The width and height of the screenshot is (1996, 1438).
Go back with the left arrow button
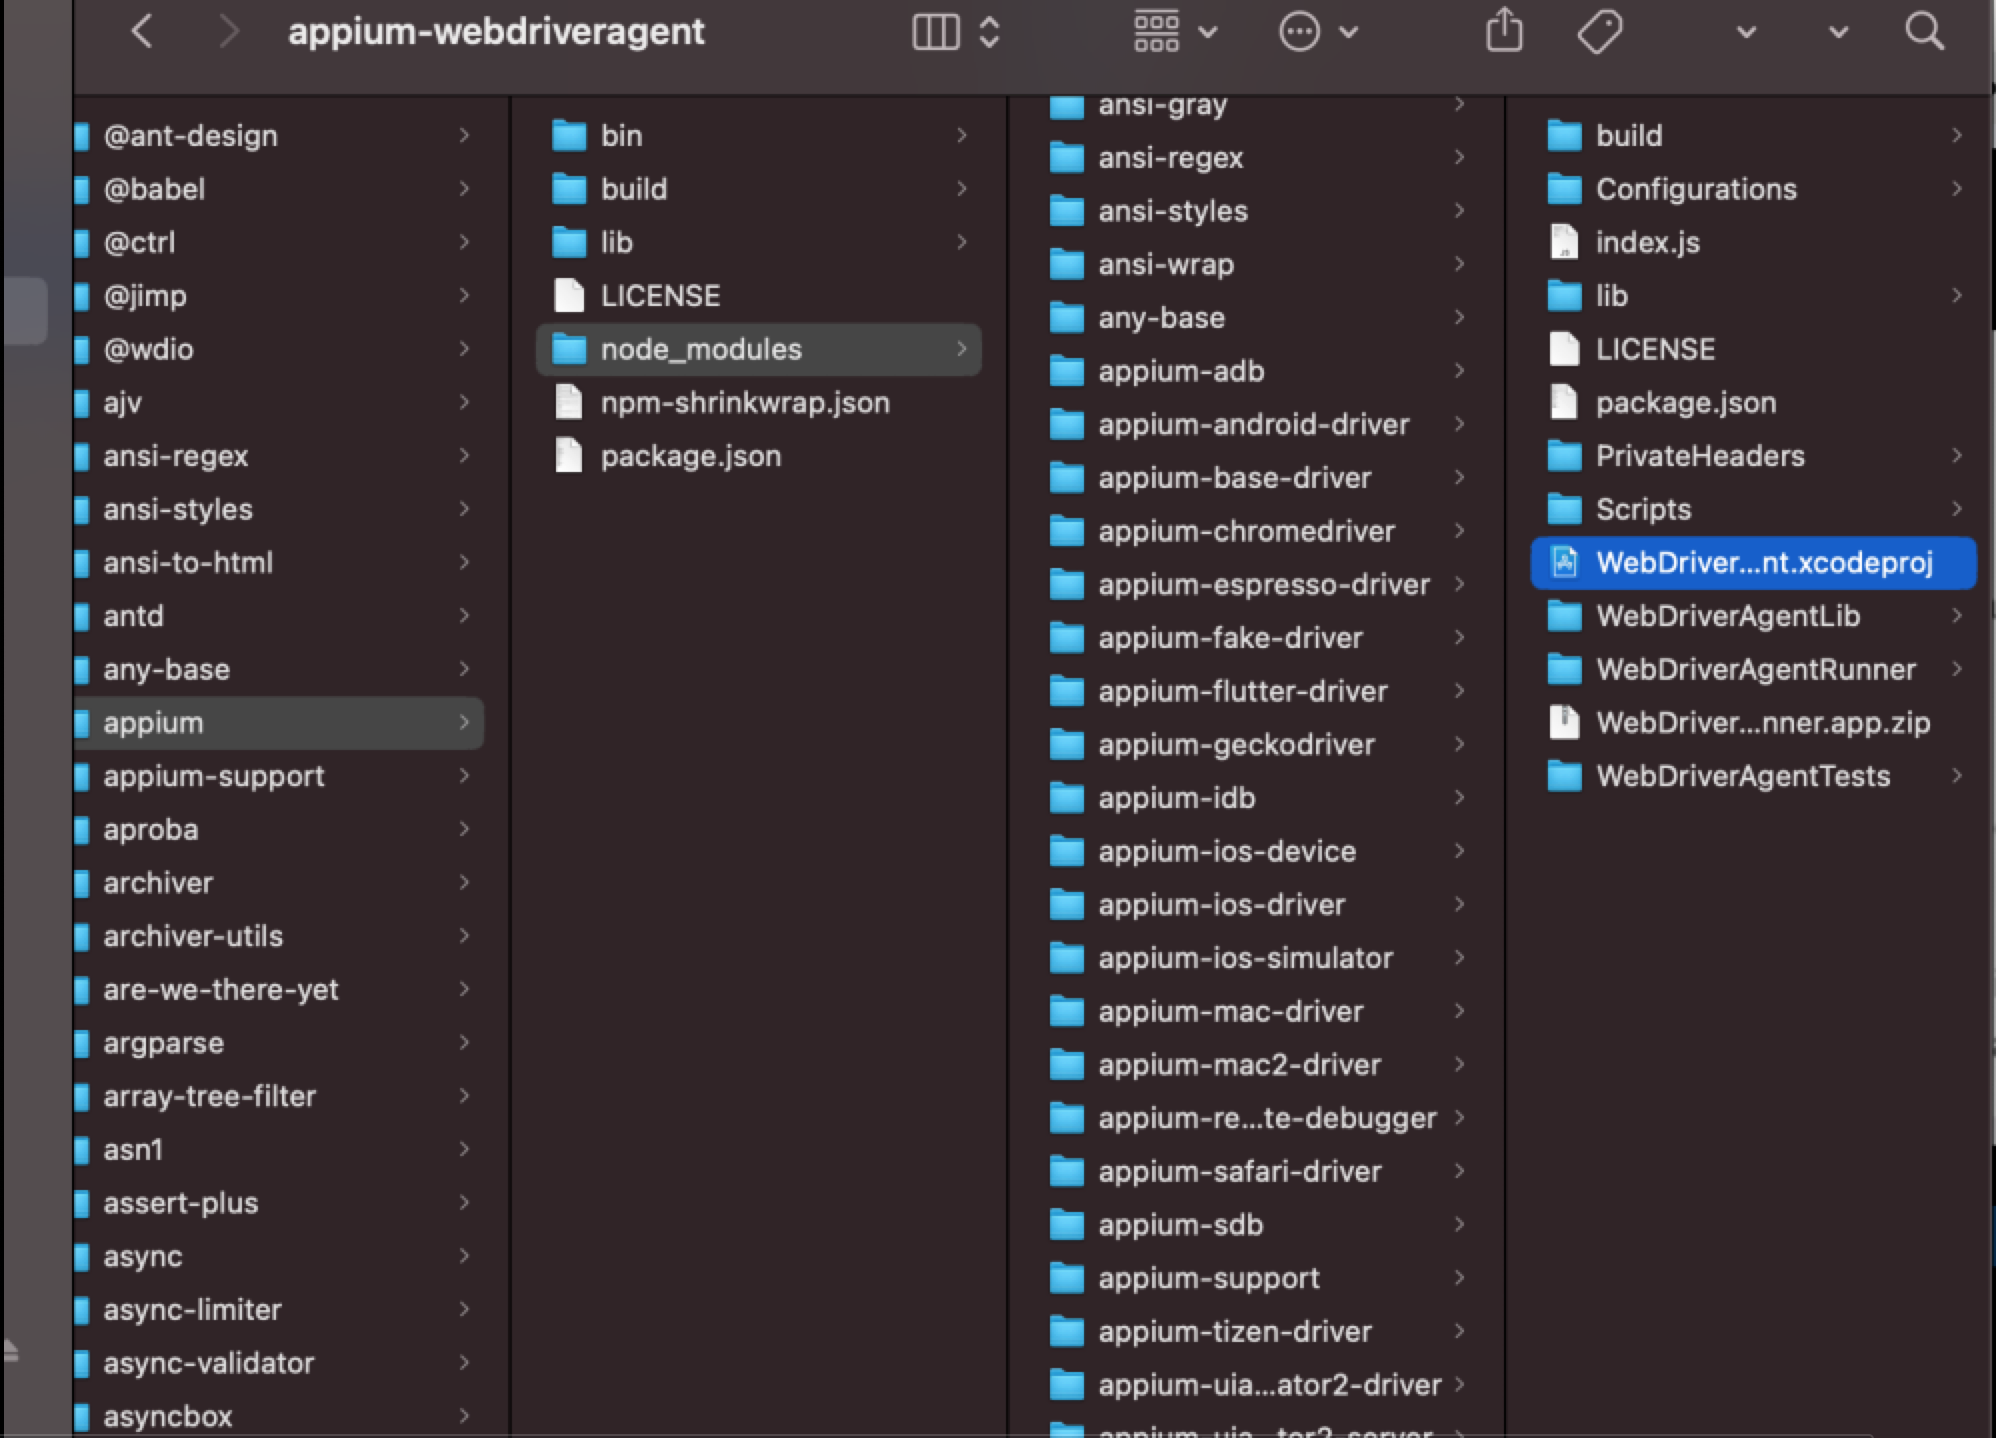142,32
